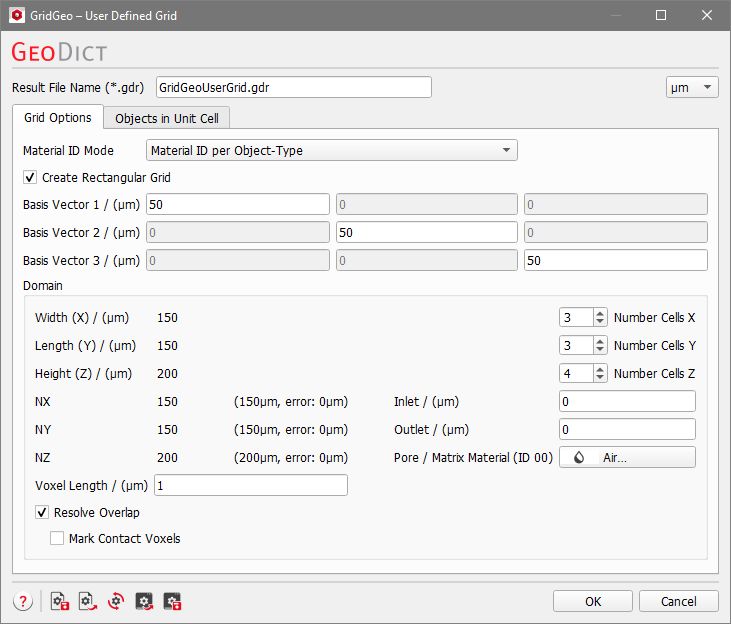731x624 pixels.
Task: Increase Number Cells X with up arrow
Action: tap(600, 313)
